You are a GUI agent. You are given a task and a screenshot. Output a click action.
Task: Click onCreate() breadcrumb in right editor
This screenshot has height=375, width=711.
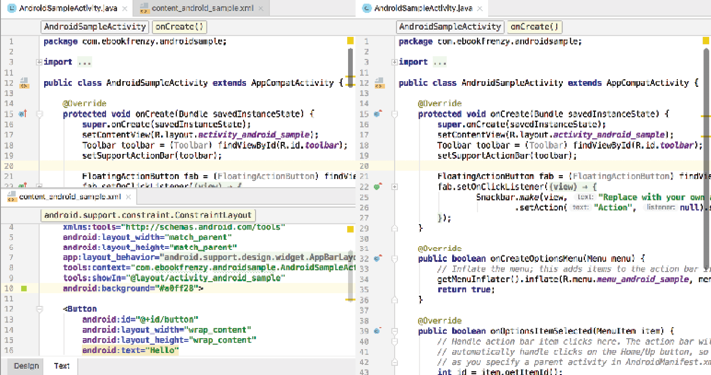click(x=535, y=27)
